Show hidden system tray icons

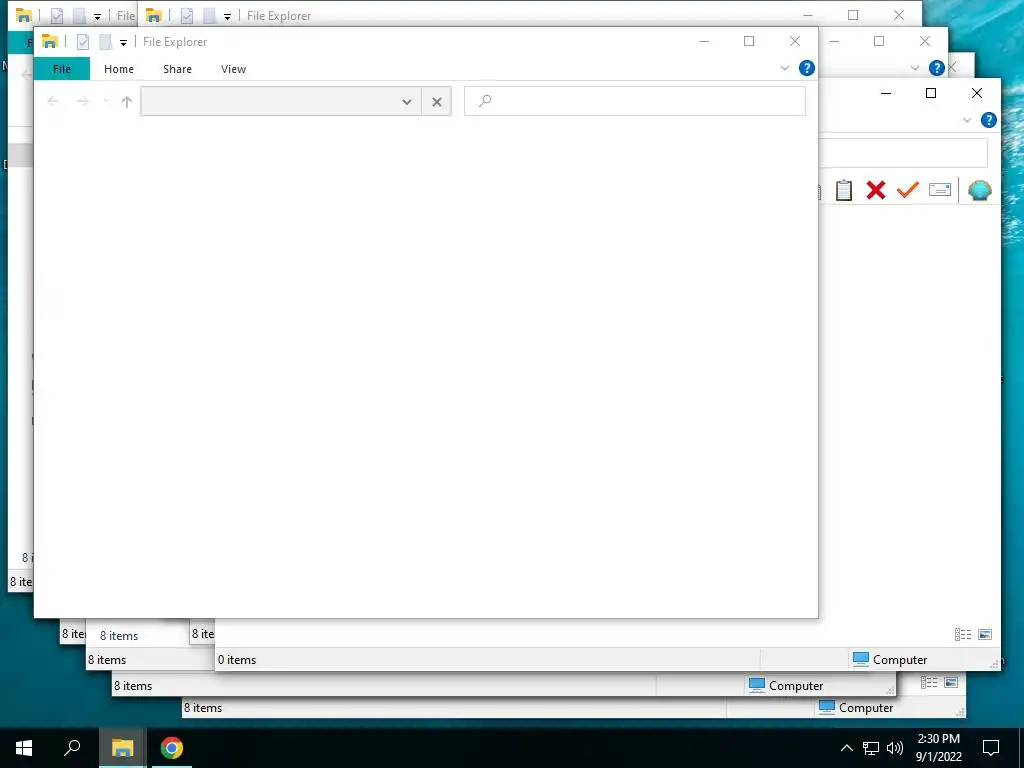(x=846, y=748)
